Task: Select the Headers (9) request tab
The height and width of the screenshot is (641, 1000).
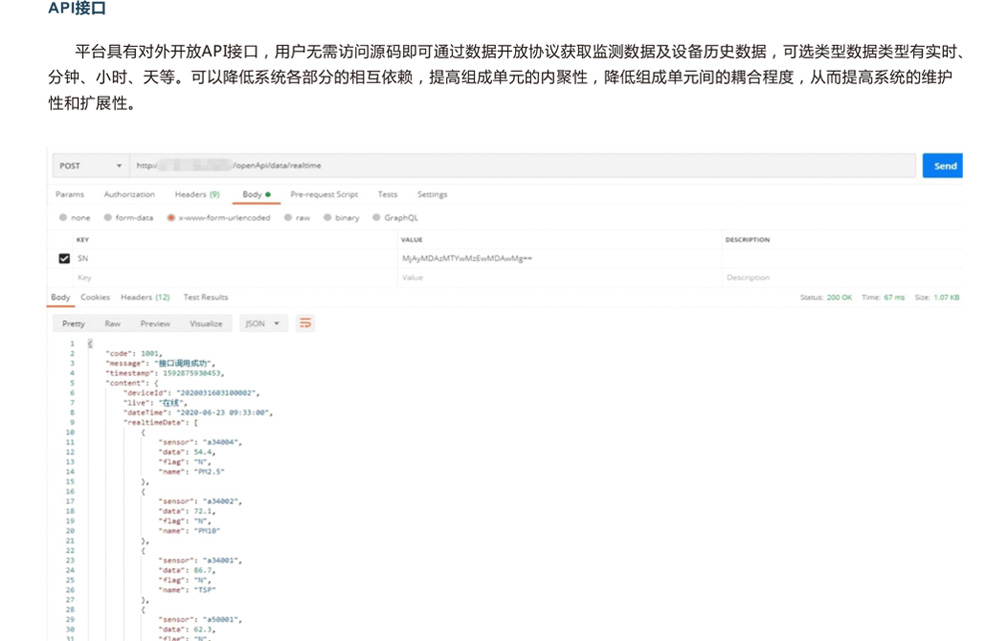Action: click(x=197, y=194)
